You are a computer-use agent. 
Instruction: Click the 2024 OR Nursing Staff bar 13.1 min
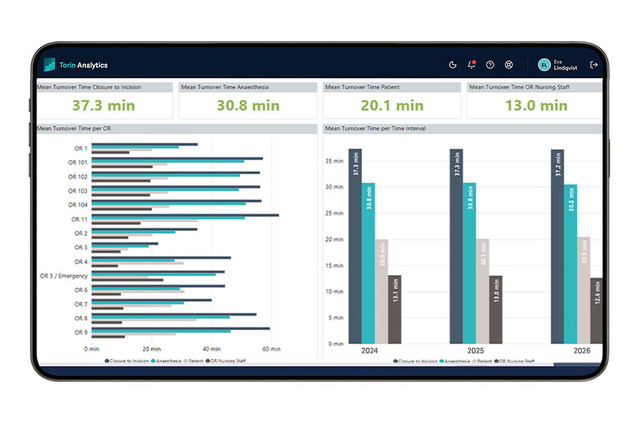tap(394, 309)
